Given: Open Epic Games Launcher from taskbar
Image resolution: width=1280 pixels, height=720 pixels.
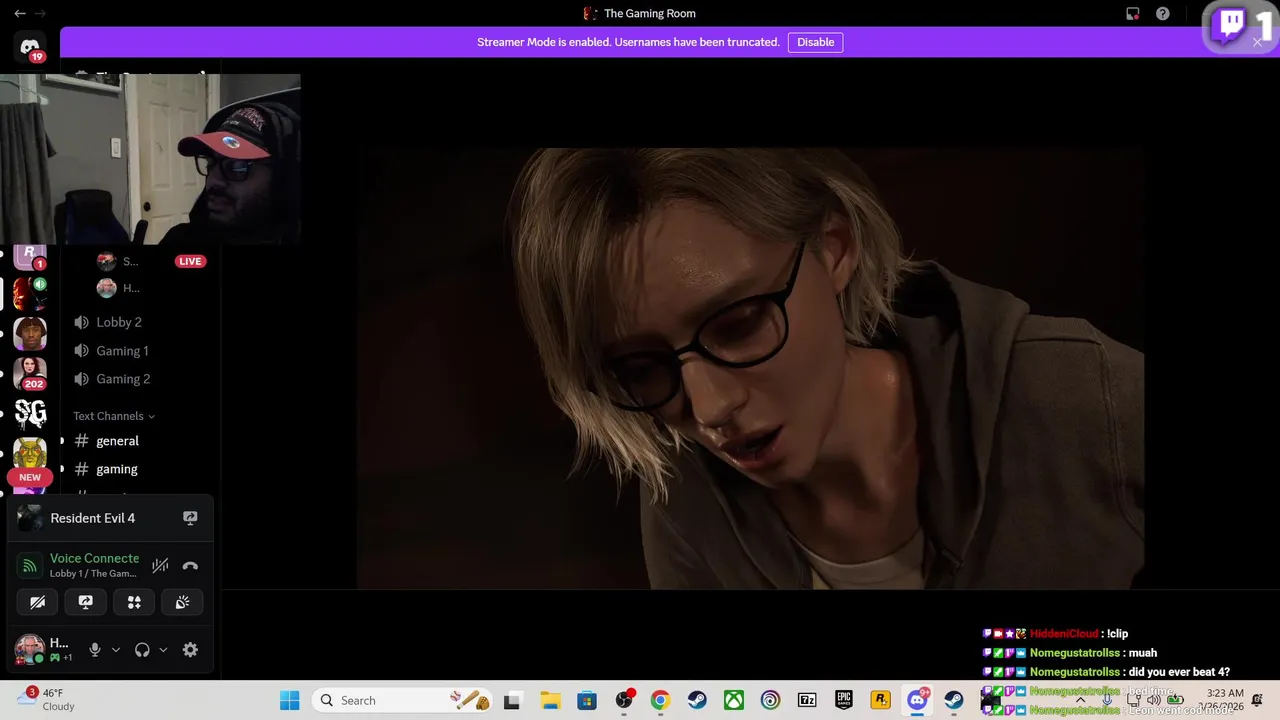Looking at the screenshot, I should [x=844, y=700].
